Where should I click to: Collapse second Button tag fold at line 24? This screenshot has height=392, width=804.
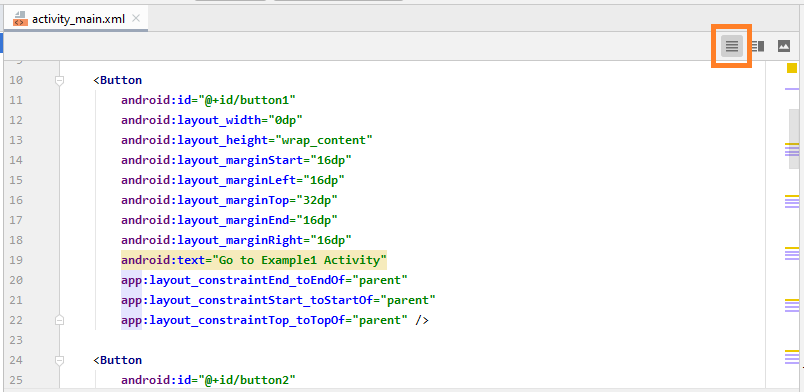59,361
